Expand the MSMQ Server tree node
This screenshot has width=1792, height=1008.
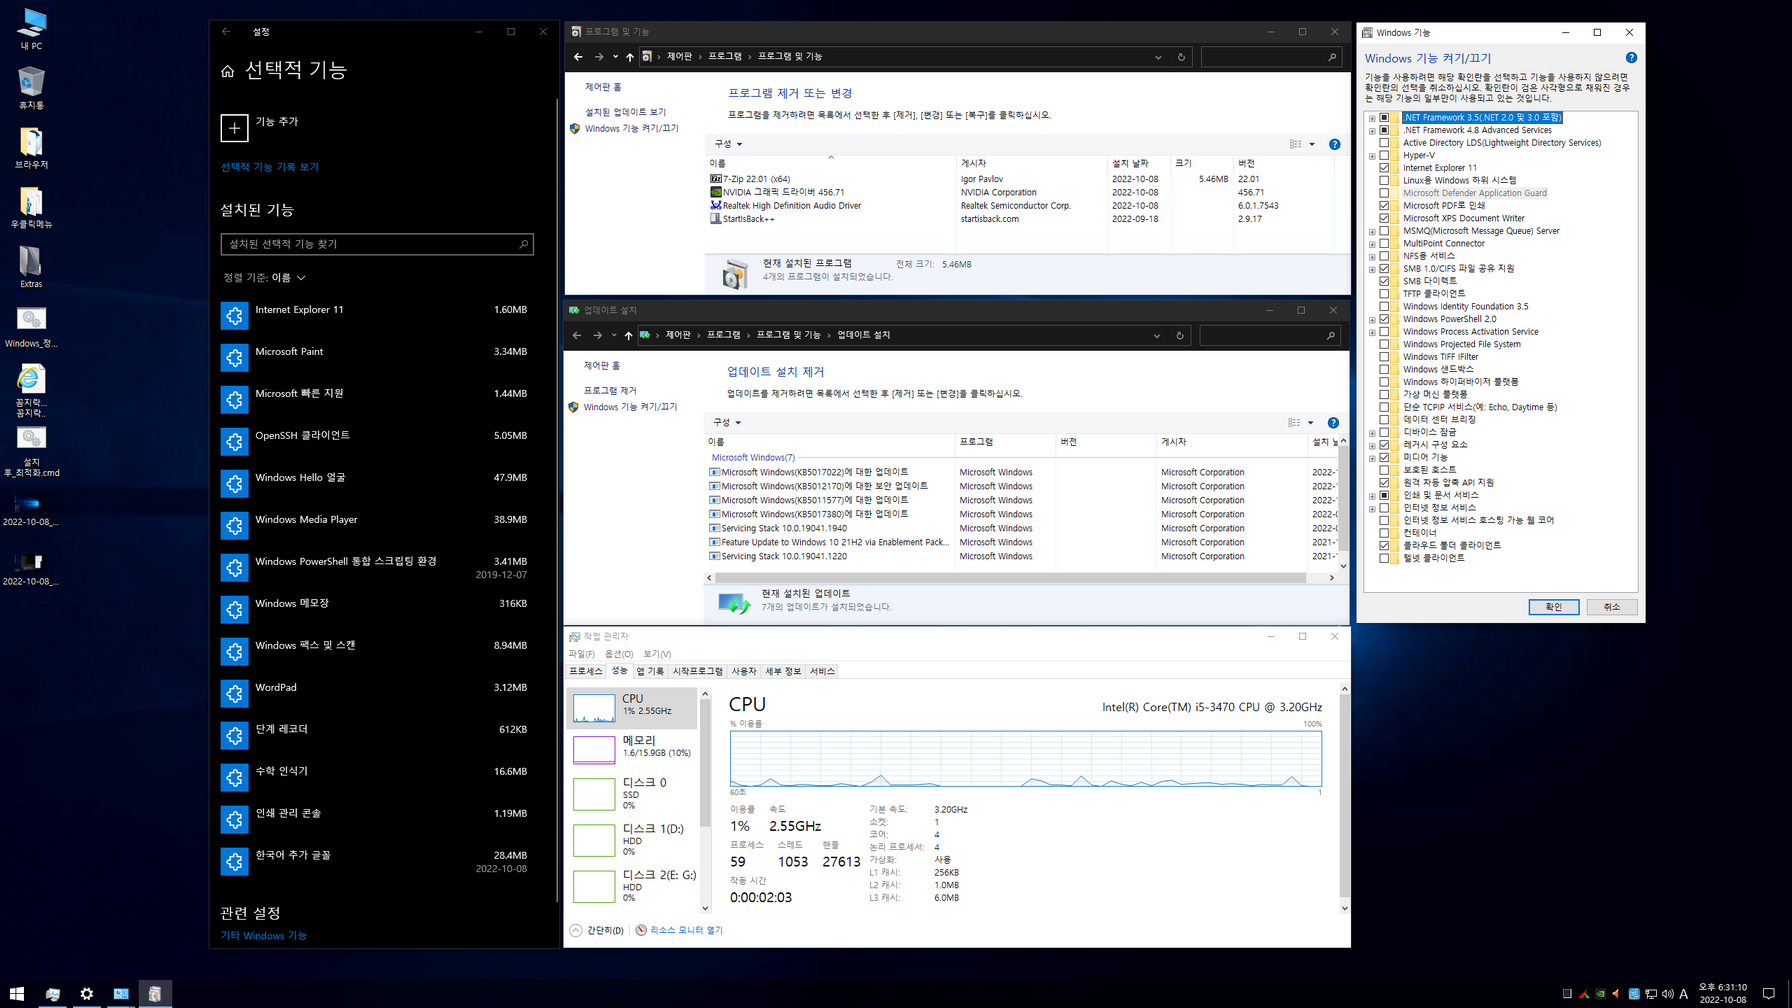[x=1372, y=231]
